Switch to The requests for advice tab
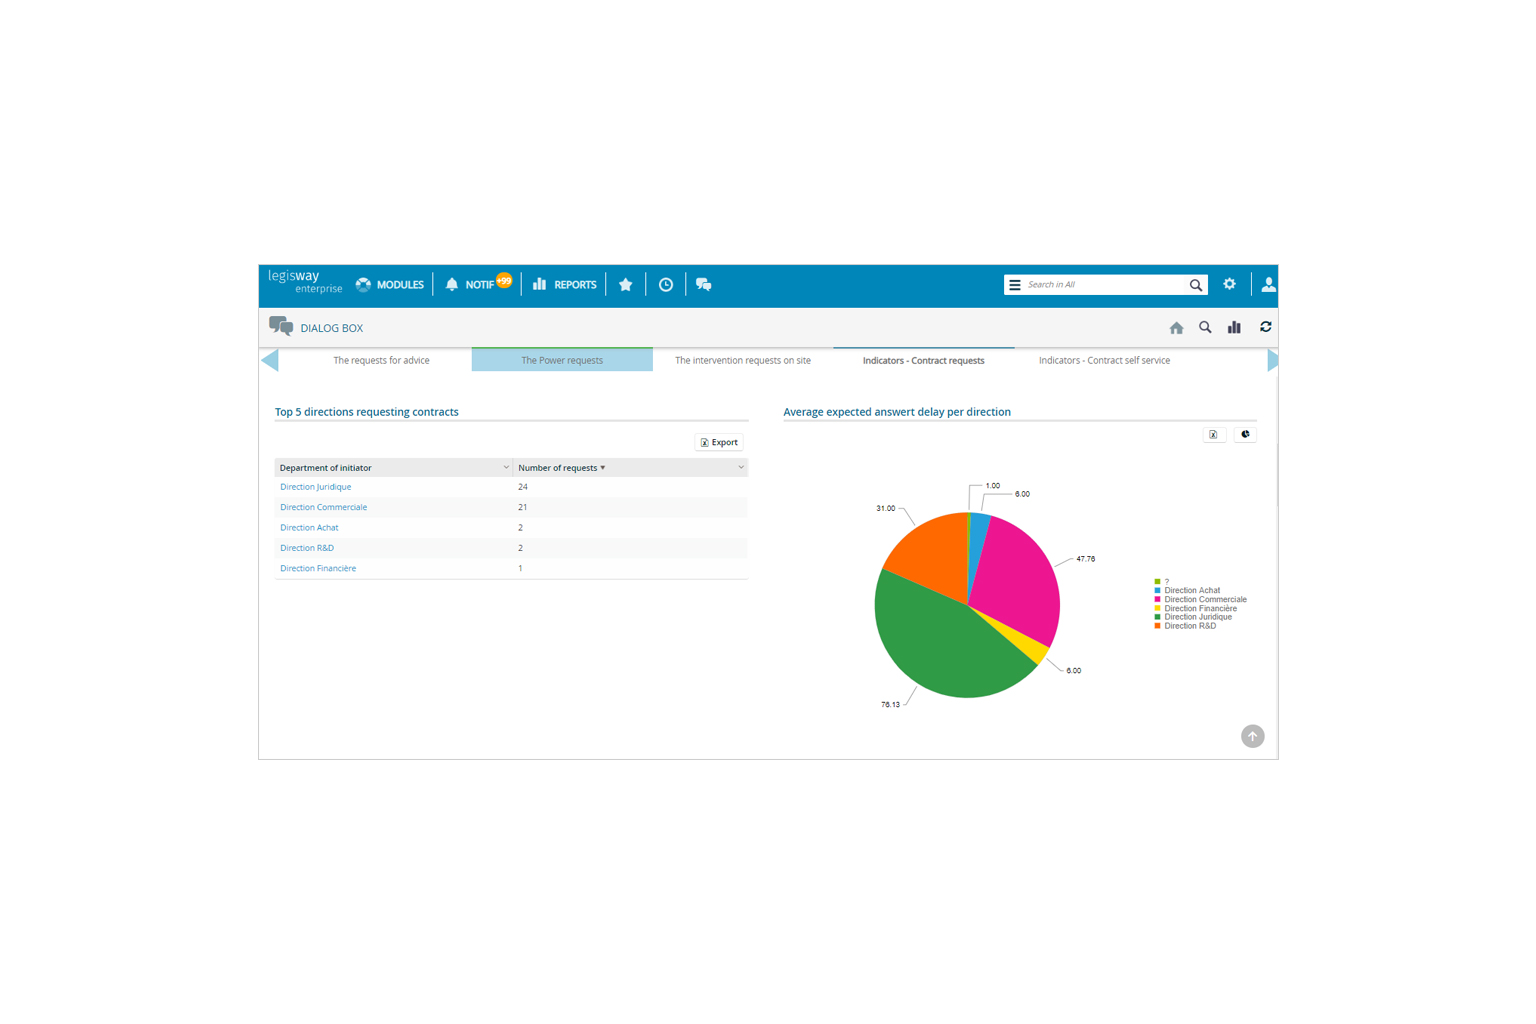Viewport: 1536px width, 1024px height. pos(381,361)
